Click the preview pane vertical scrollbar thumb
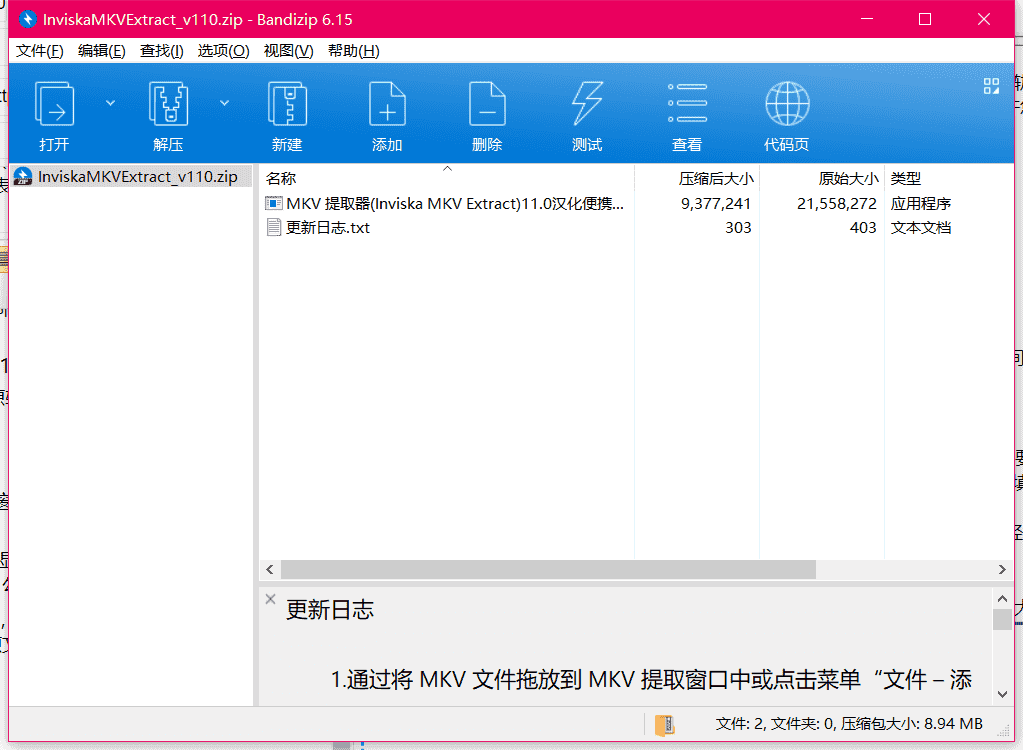Image resolution: width=1023 pixels, height=750 pixels. [x=1002, y=619]
